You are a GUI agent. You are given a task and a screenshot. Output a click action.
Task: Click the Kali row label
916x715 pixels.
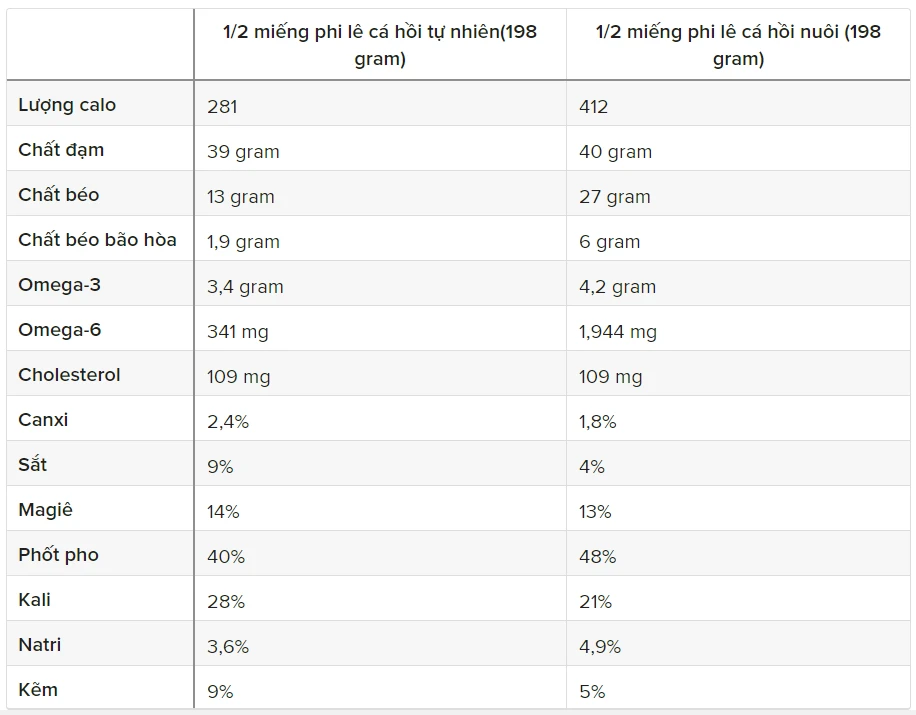click(34, 600)
